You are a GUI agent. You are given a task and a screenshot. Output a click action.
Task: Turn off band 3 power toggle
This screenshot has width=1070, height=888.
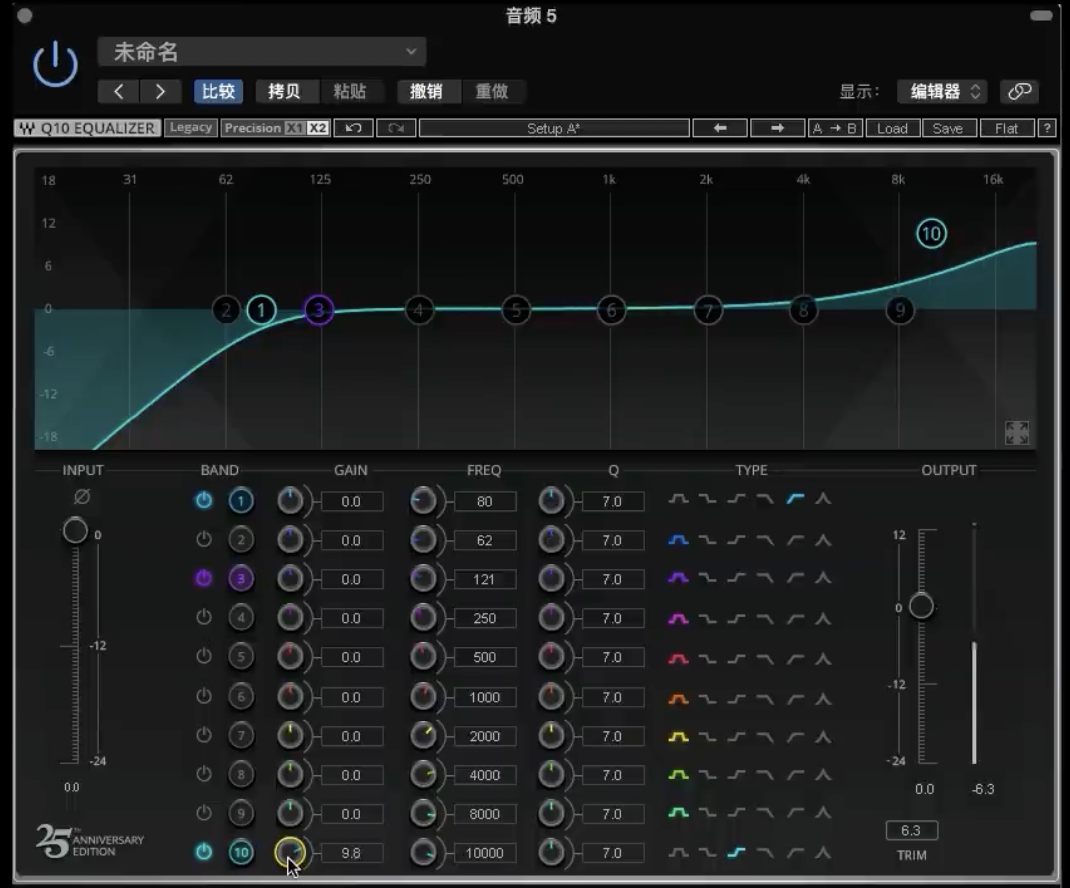tap(204, 579)
